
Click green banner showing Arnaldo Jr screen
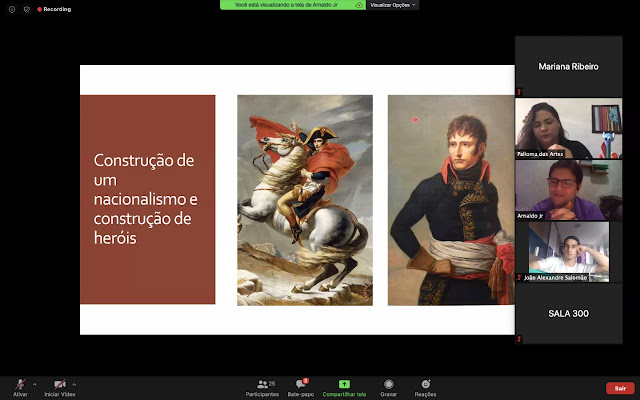coord(293,5)
